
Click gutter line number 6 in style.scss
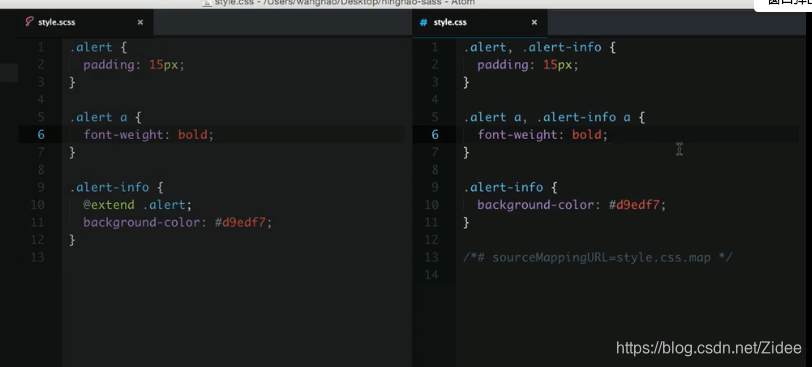click(41, 135)
